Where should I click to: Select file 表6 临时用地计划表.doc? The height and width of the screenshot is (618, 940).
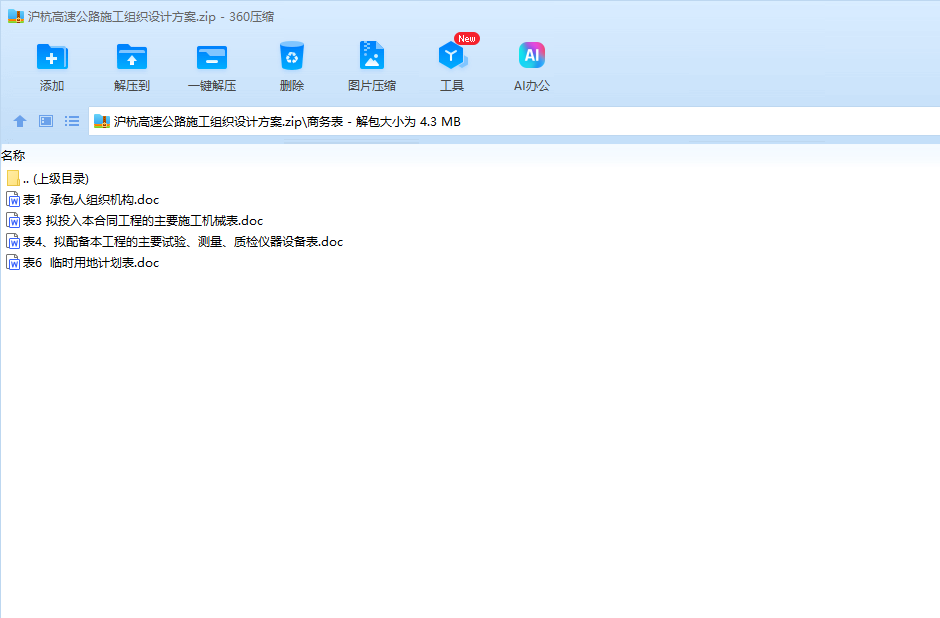tap(83, 263)
